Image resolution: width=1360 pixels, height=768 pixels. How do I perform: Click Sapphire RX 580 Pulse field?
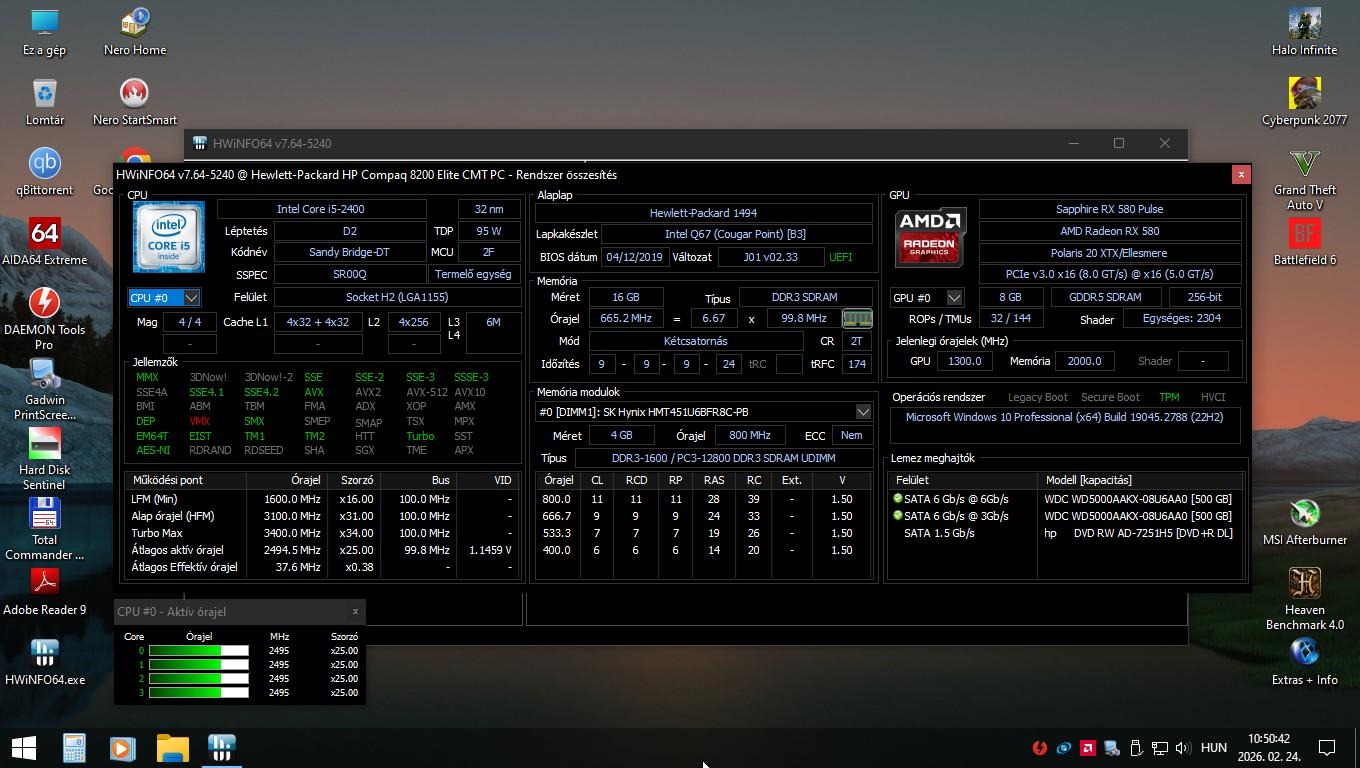(x=1110, y=209)
